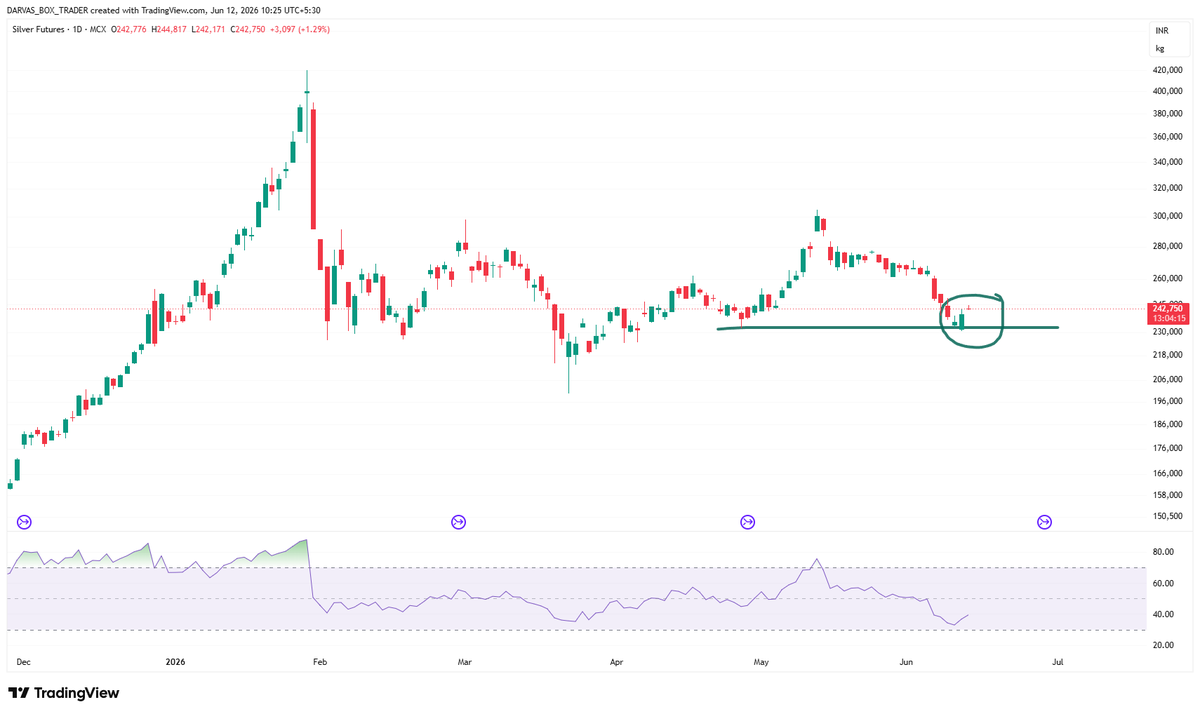Click the Apr label on time axis

coord(617,662)
